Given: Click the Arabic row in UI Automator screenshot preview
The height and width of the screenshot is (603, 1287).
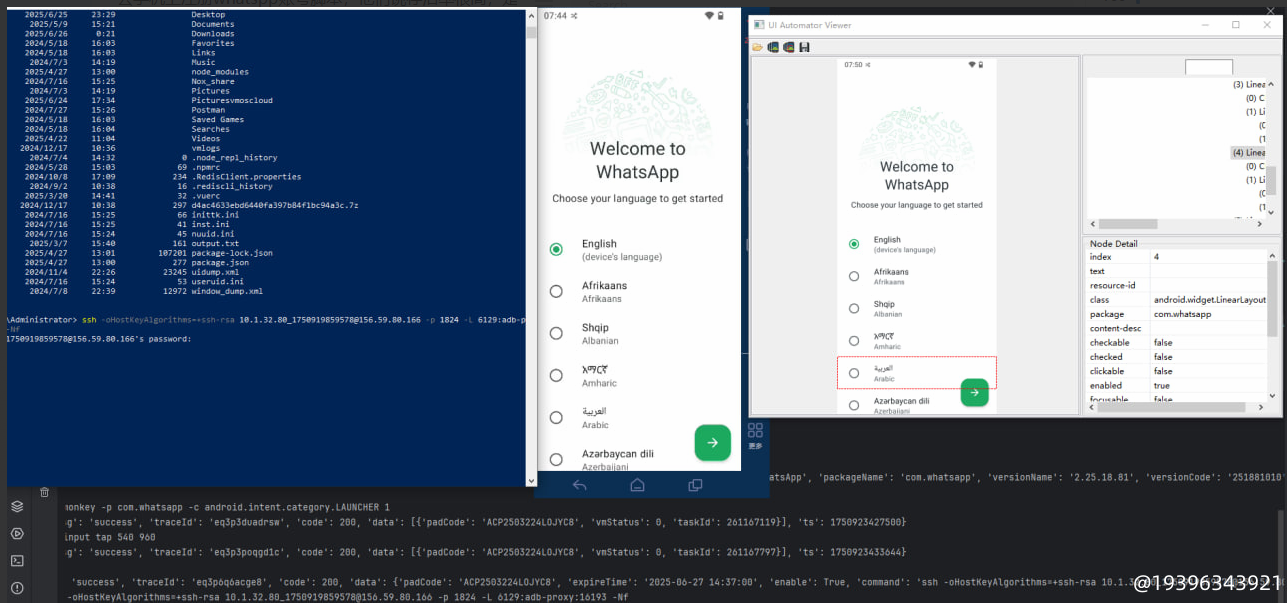Looking at the screenshot, I should (x=917, y=372).
